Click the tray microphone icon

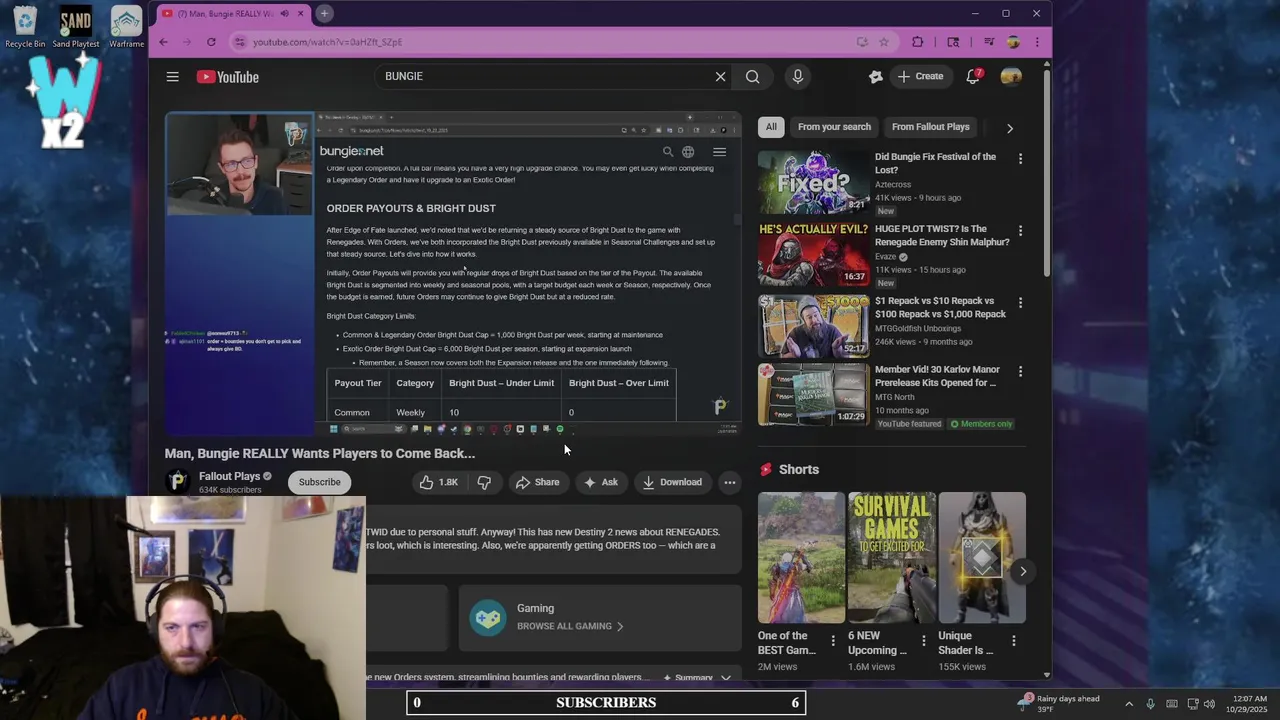pos(1150,704)
